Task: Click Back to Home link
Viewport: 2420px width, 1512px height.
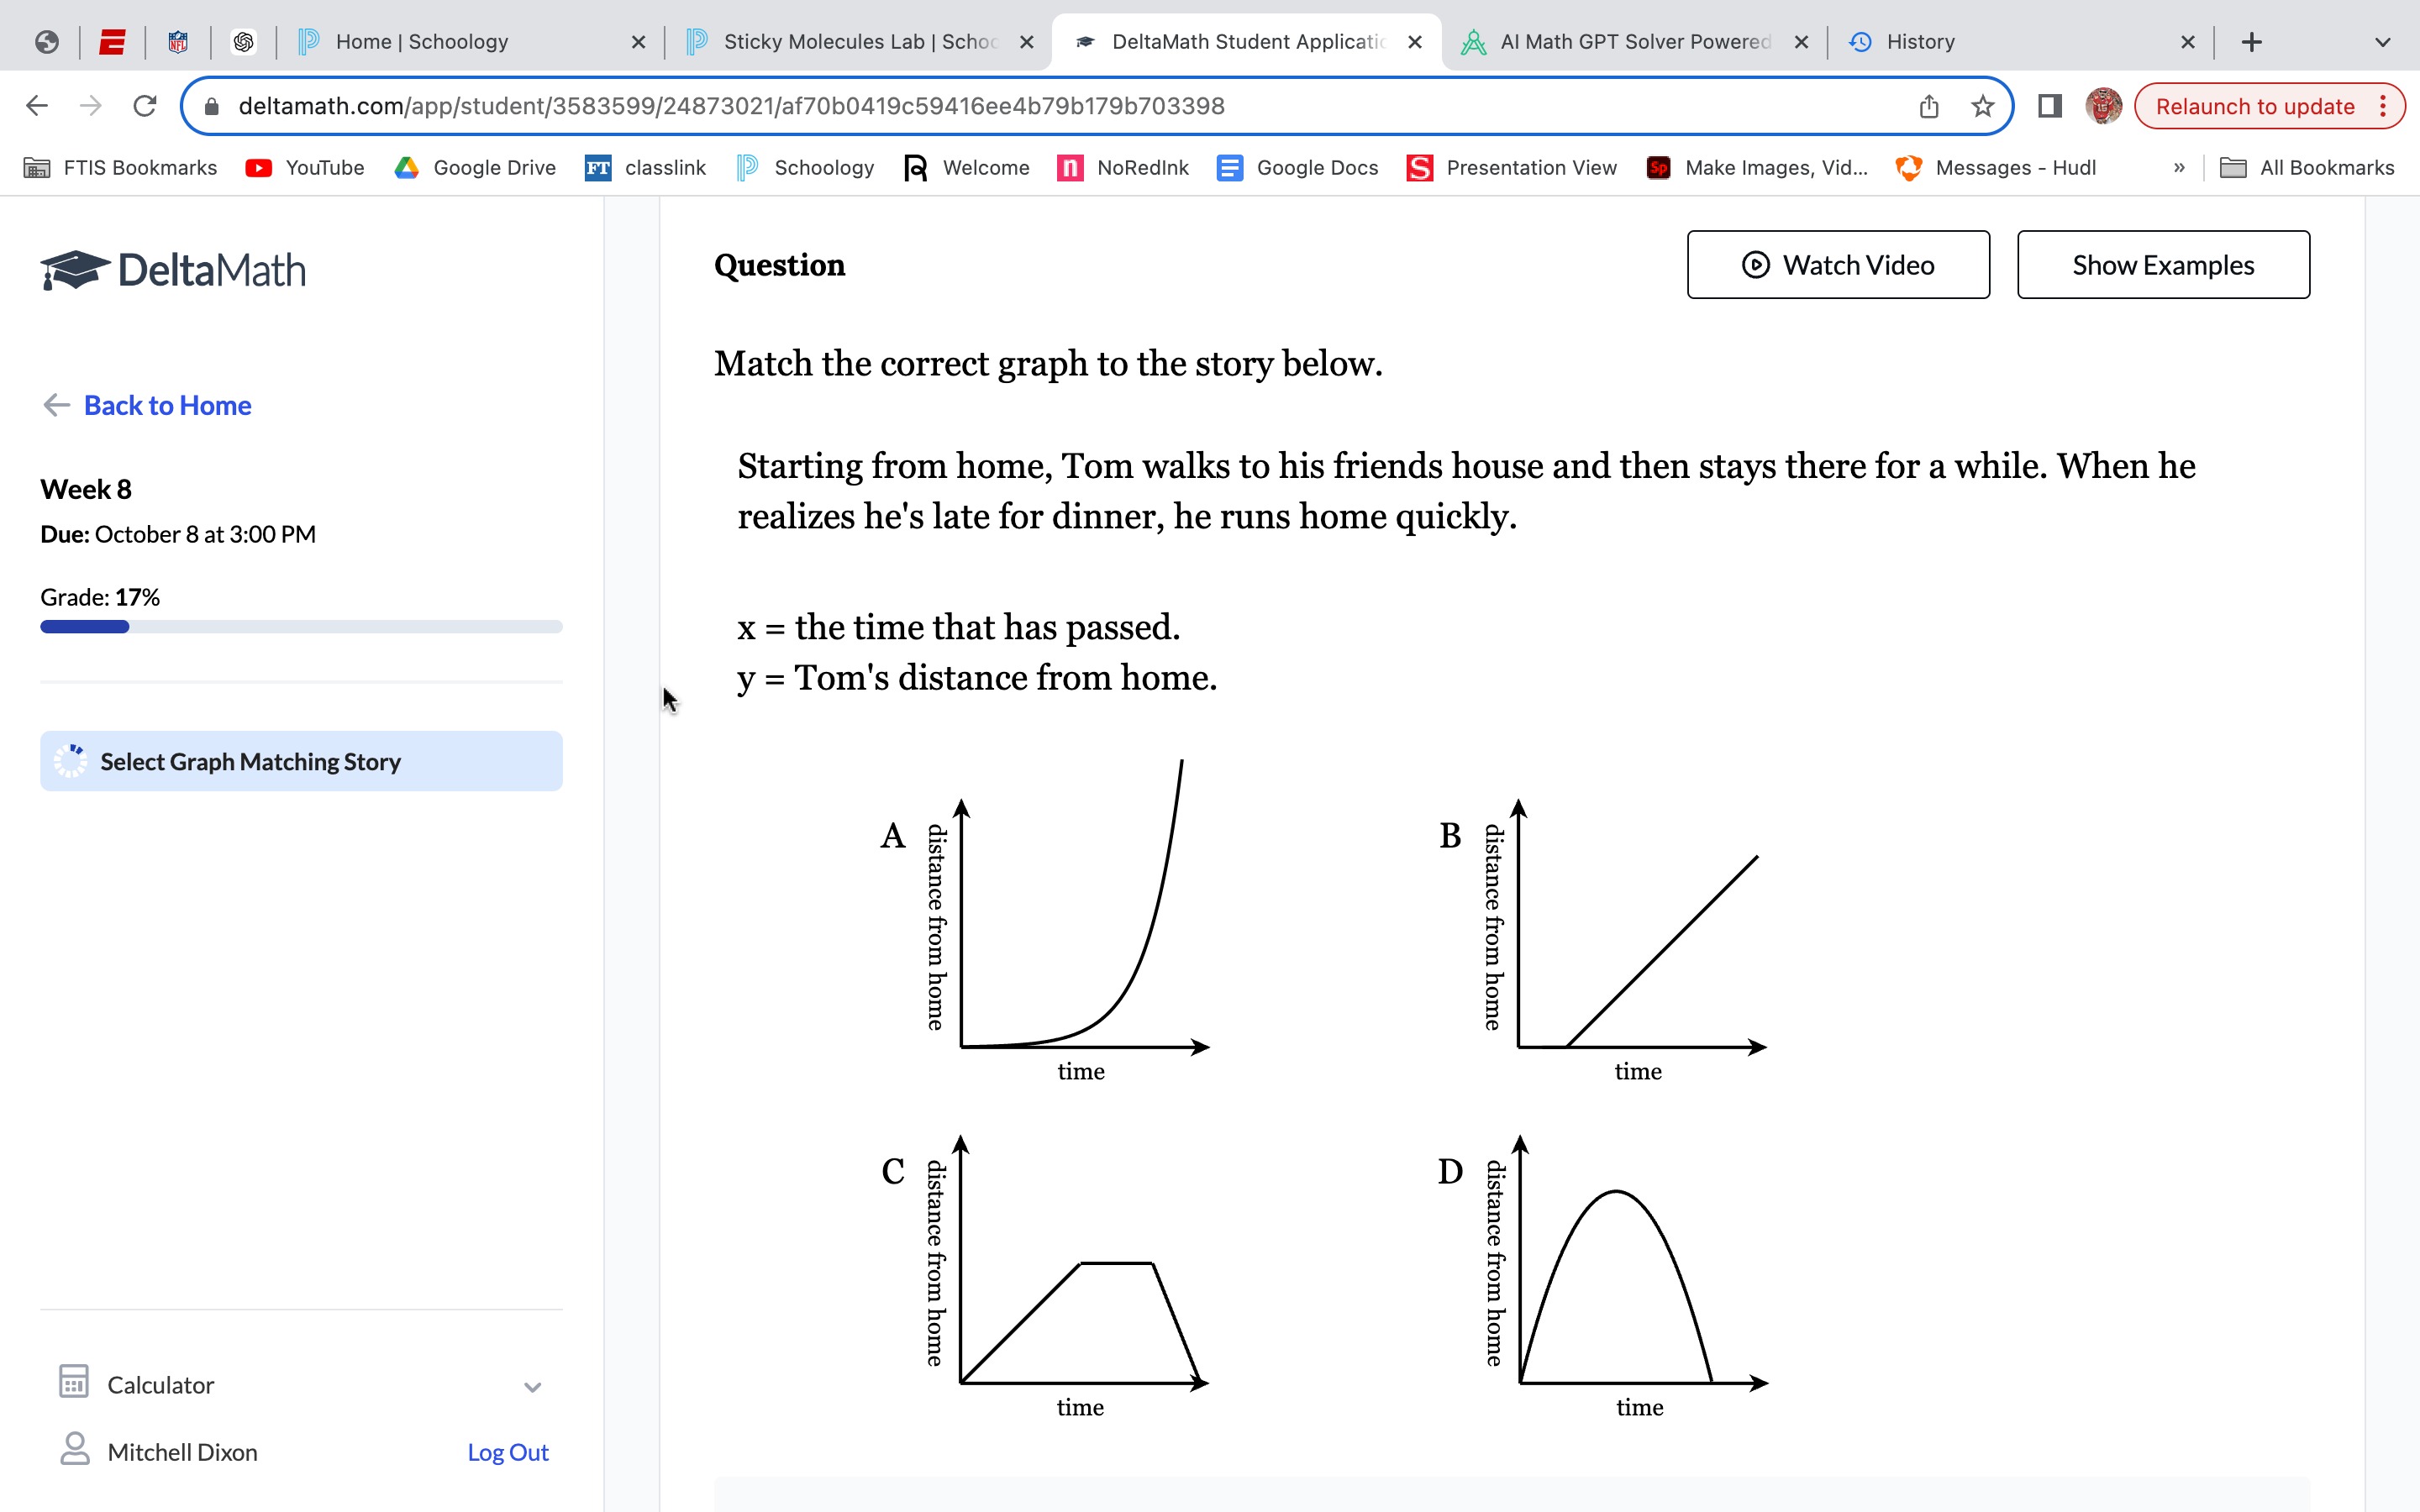Action: coord(167,405)
